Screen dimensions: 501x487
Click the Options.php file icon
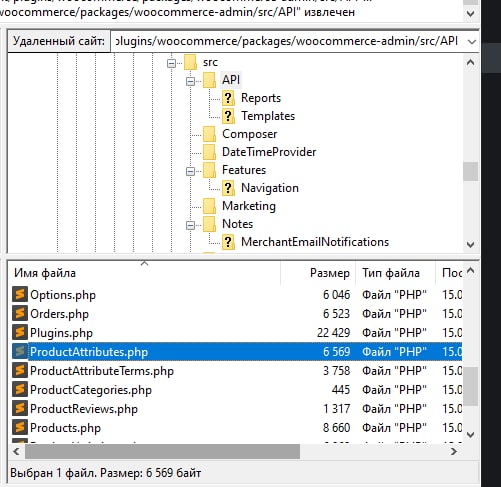click(20, 295)
